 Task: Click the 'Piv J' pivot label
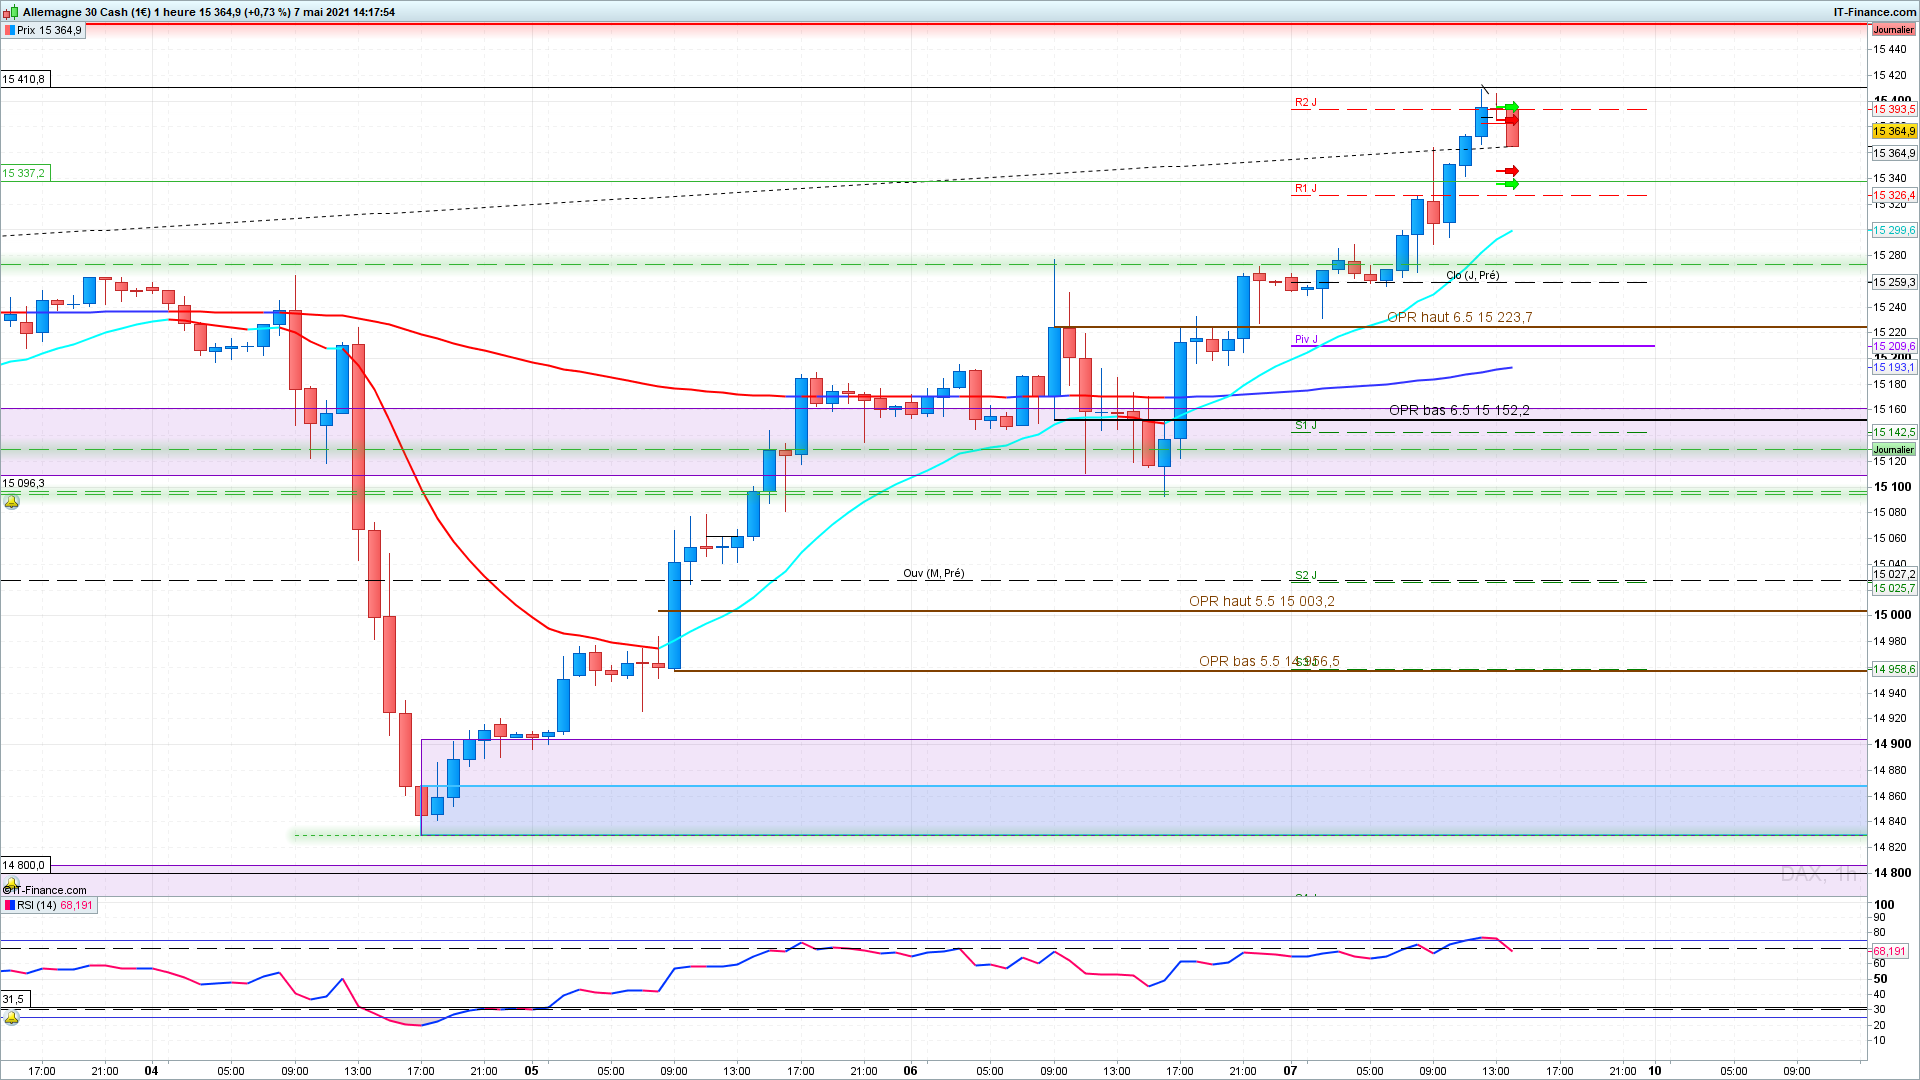[x=1306, y=339]
